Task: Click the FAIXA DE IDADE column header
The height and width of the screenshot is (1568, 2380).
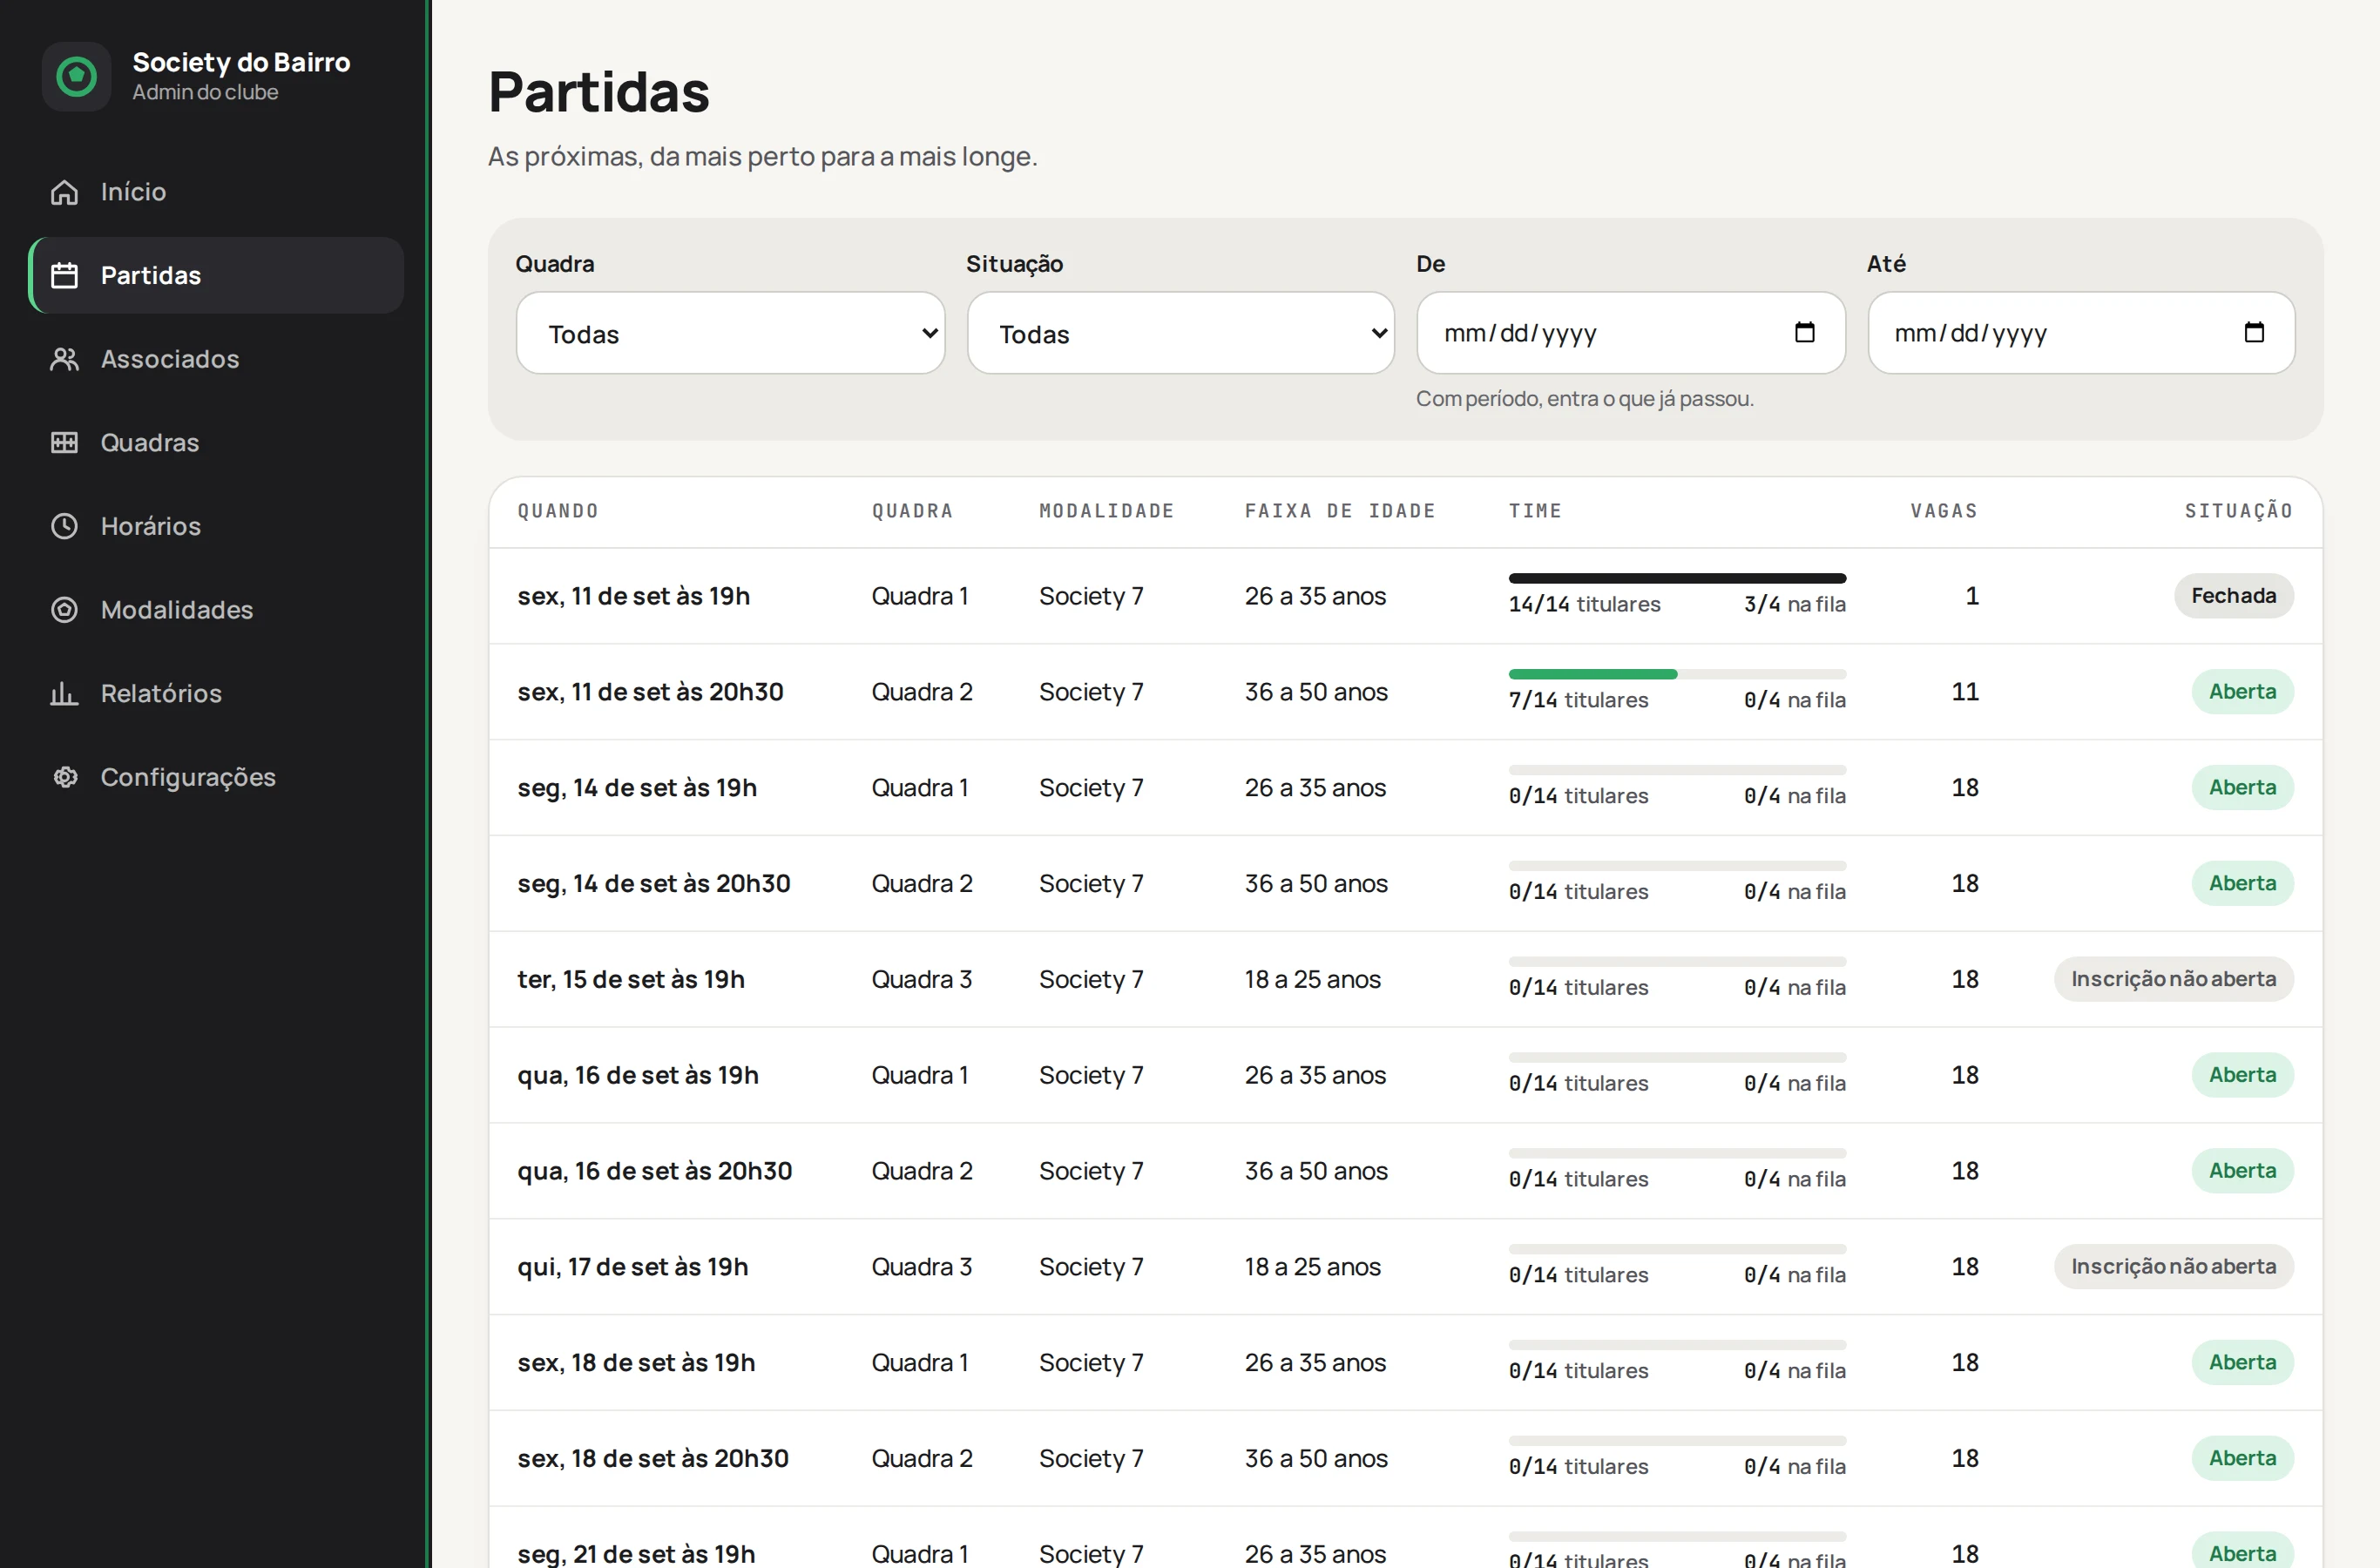Action: point(1340,511)
